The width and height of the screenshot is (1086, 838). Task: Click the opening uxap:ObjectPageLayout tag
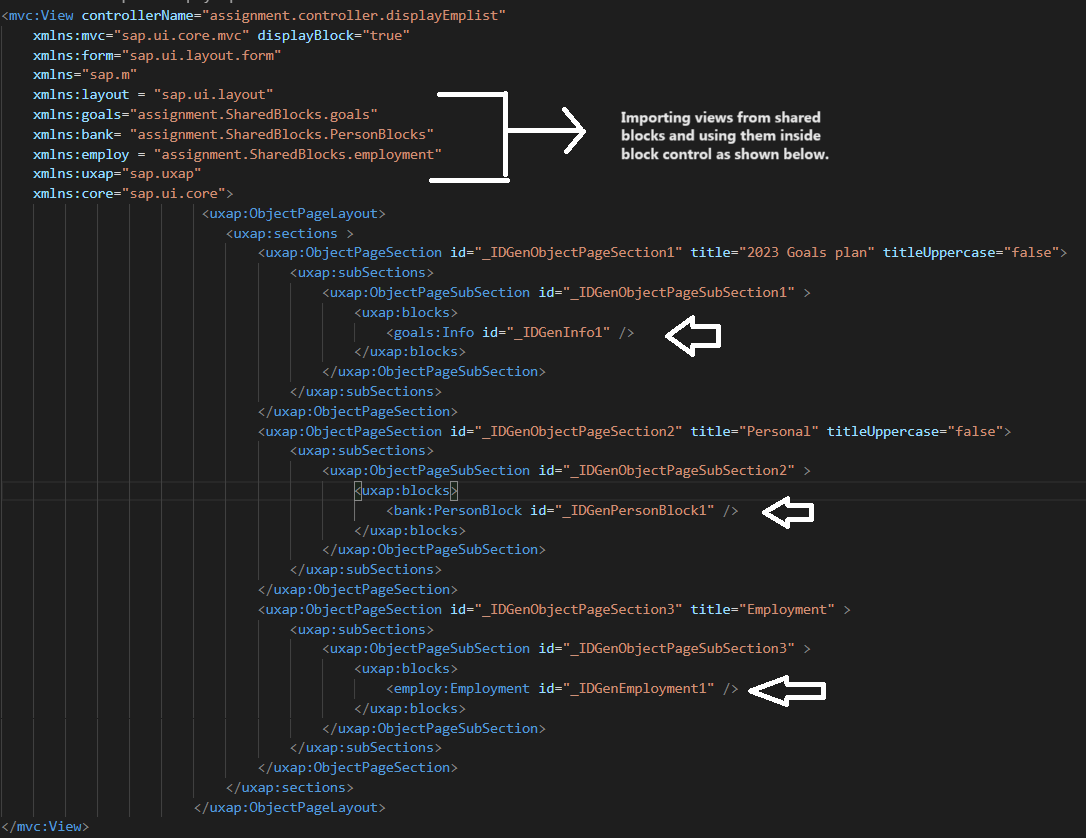[x=294, y=214]
